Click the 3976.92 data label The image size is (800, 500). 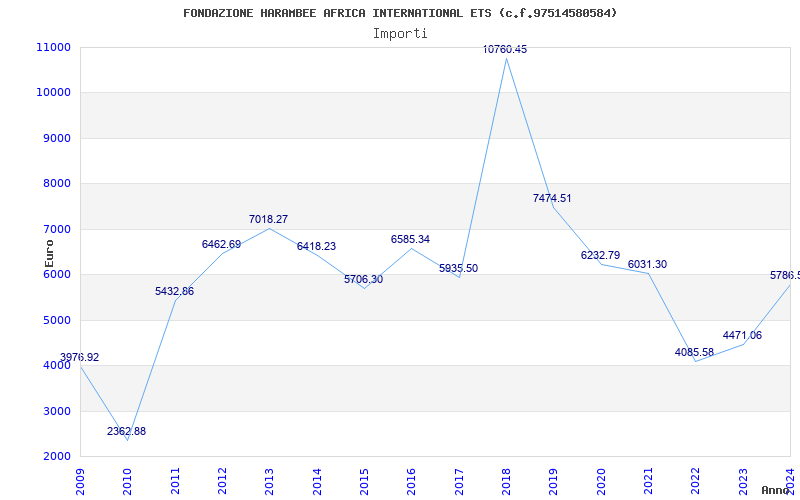tap(80, 358)
